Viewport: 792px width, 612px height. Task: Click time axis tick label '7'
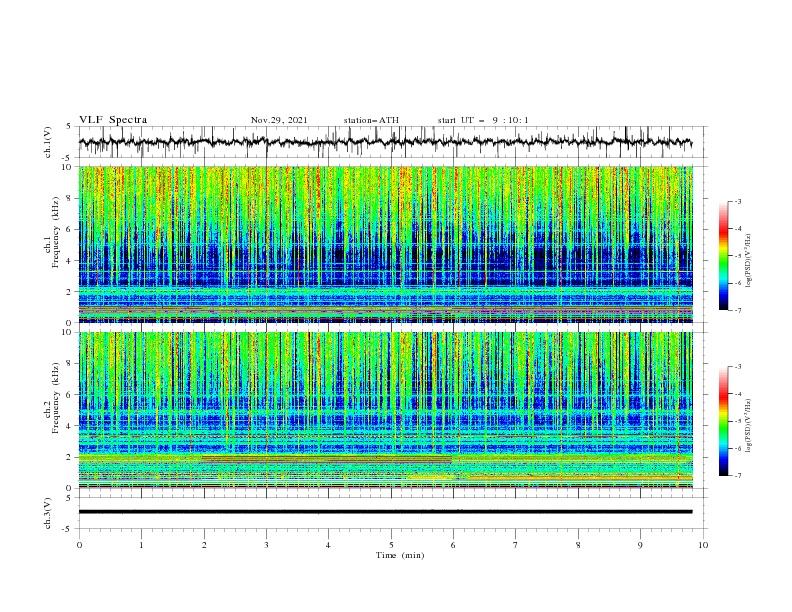[516, 545]
